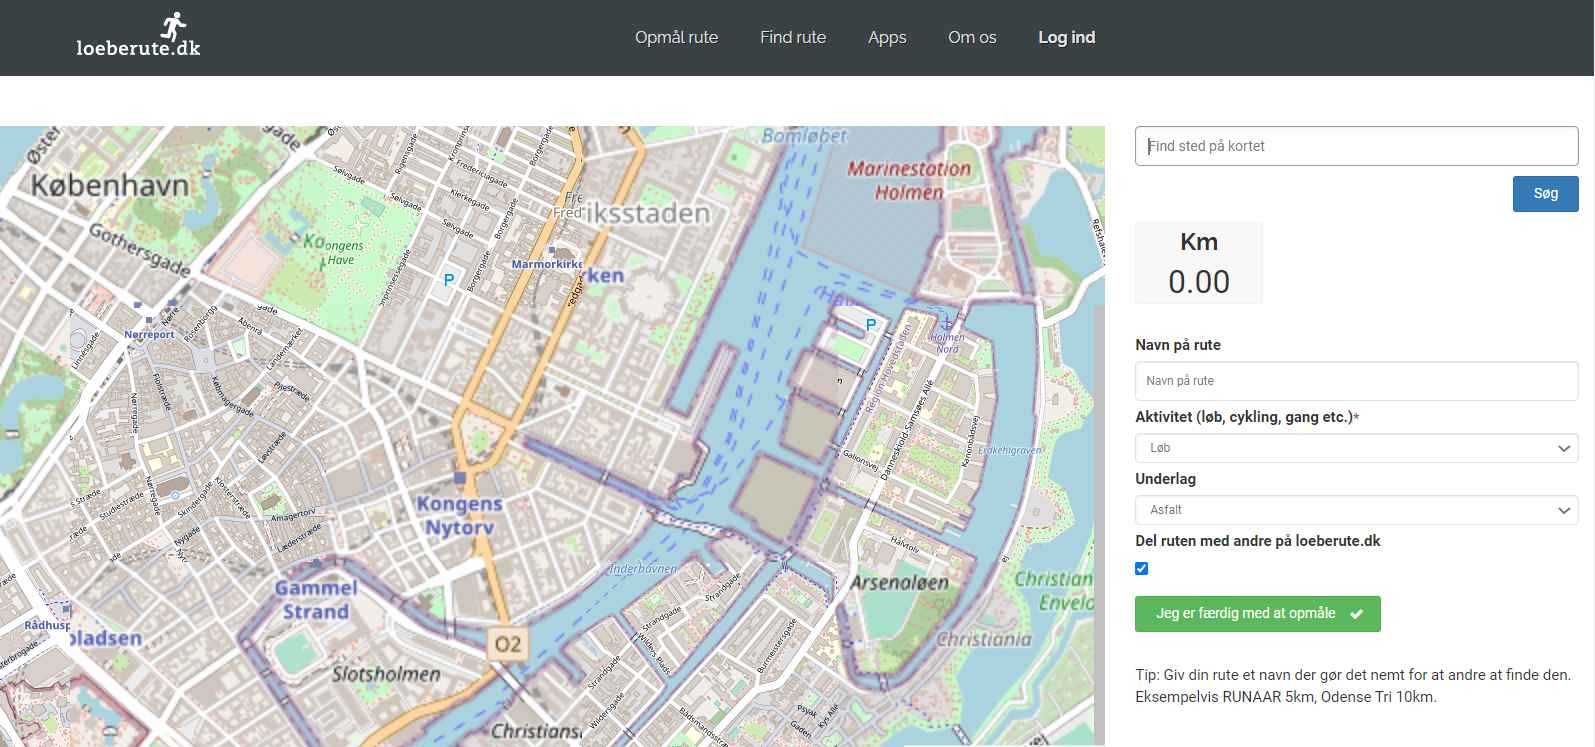This screenshot has width=1595, height=747.
Task: Click the Gammel Strand map label
Action: click(x=316, y=600)
